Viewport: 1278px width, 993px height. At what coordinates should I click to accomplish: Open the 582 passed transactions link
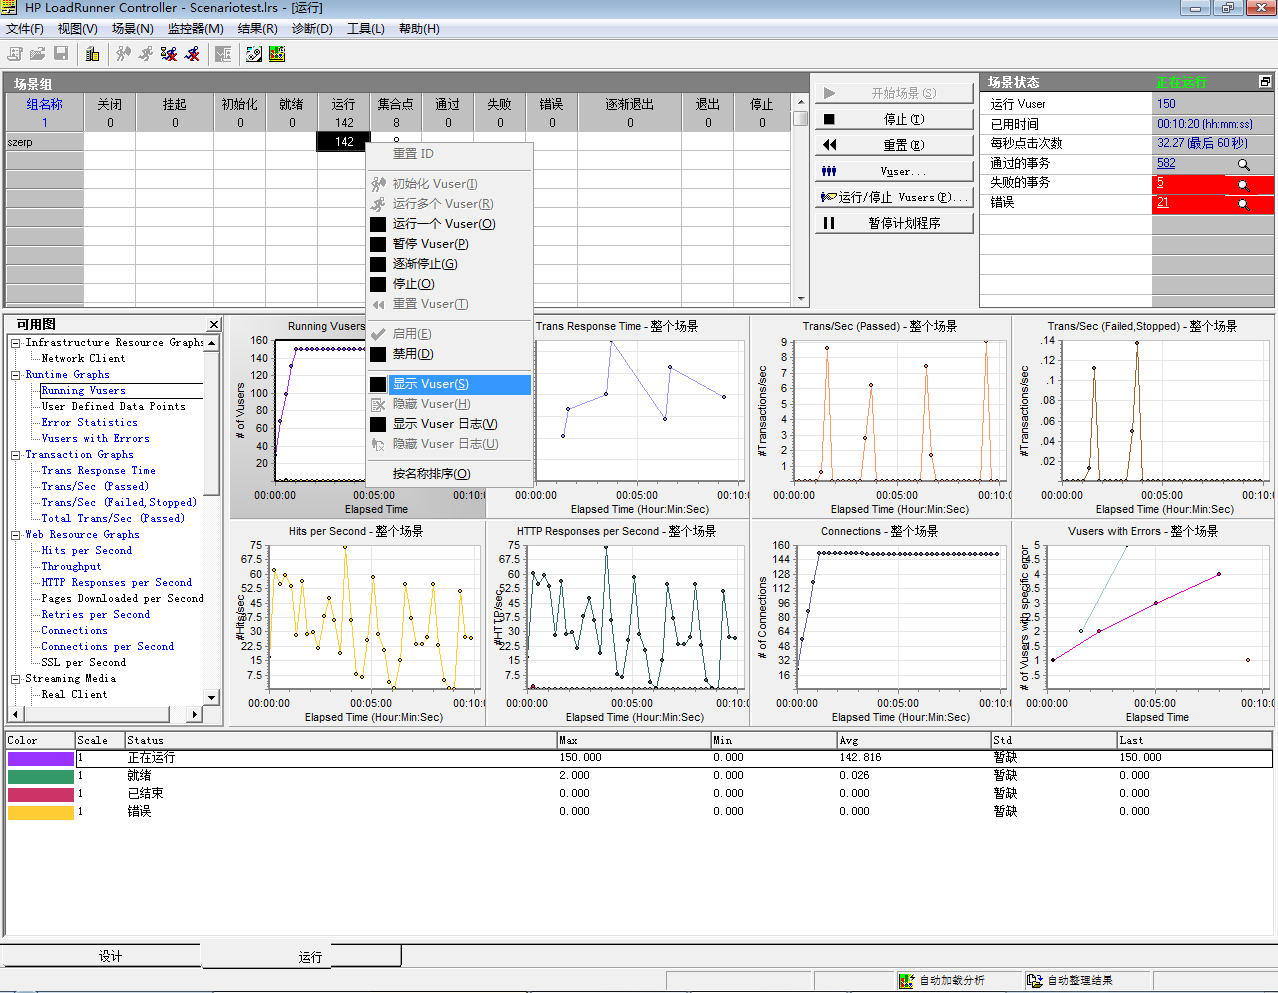coord(1166,163)
